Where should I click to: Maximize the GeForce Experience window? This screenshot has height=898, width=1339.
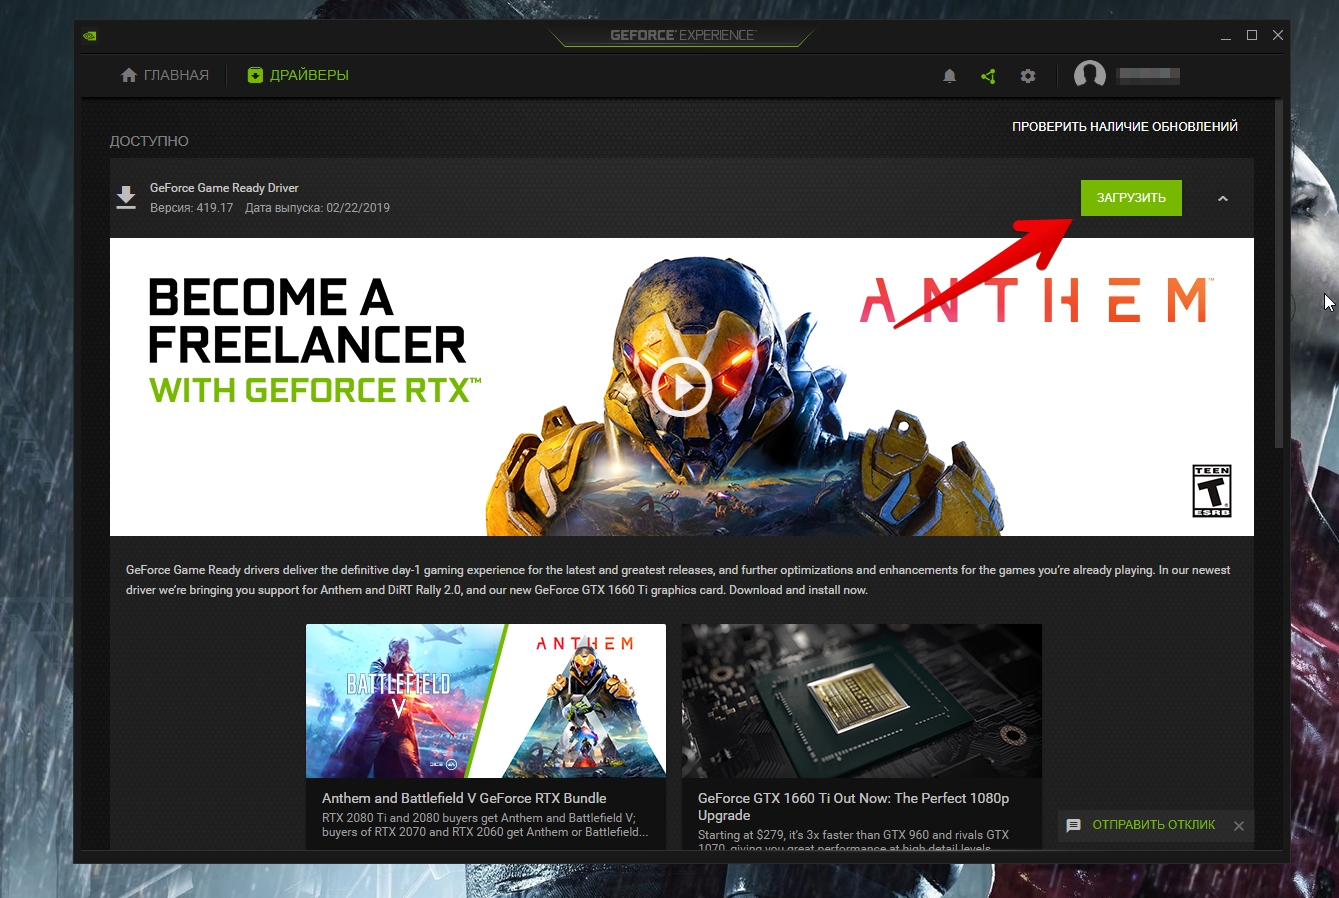click(1251, 35)
